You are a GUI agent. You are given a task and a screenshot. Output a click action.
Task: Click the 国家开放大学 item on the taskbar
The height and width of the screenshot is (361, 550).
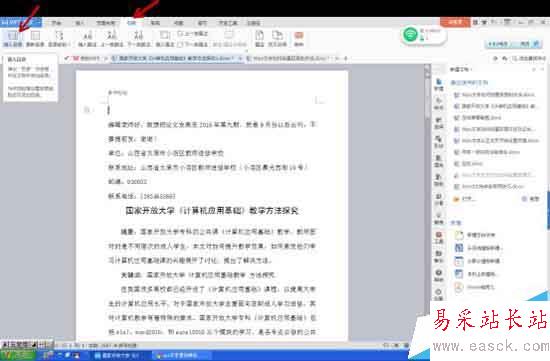click(120, 355)
